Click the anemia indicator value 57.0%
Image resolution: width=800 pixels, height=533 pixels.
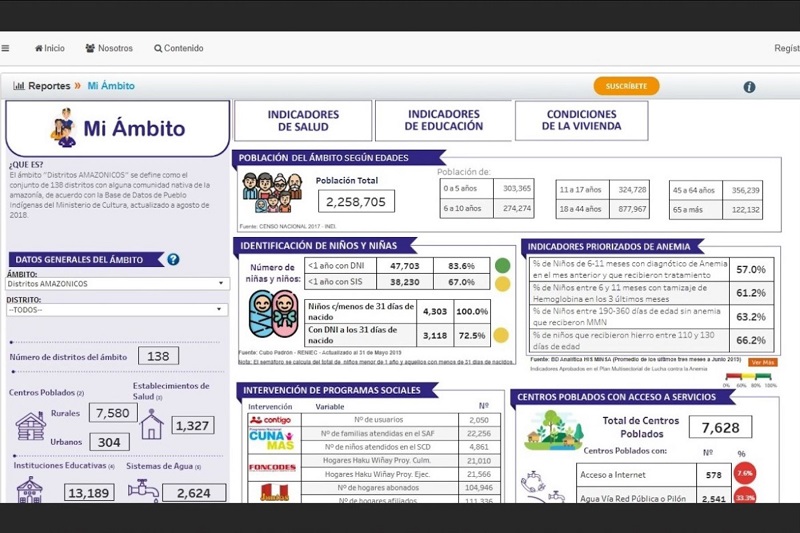pyautogui.click(x=751, y=269)
